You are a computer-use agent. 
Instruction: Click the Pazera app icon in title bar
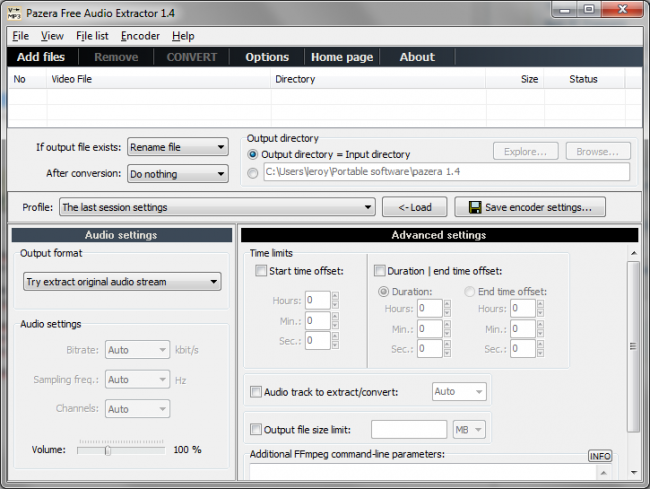point(14,13)
